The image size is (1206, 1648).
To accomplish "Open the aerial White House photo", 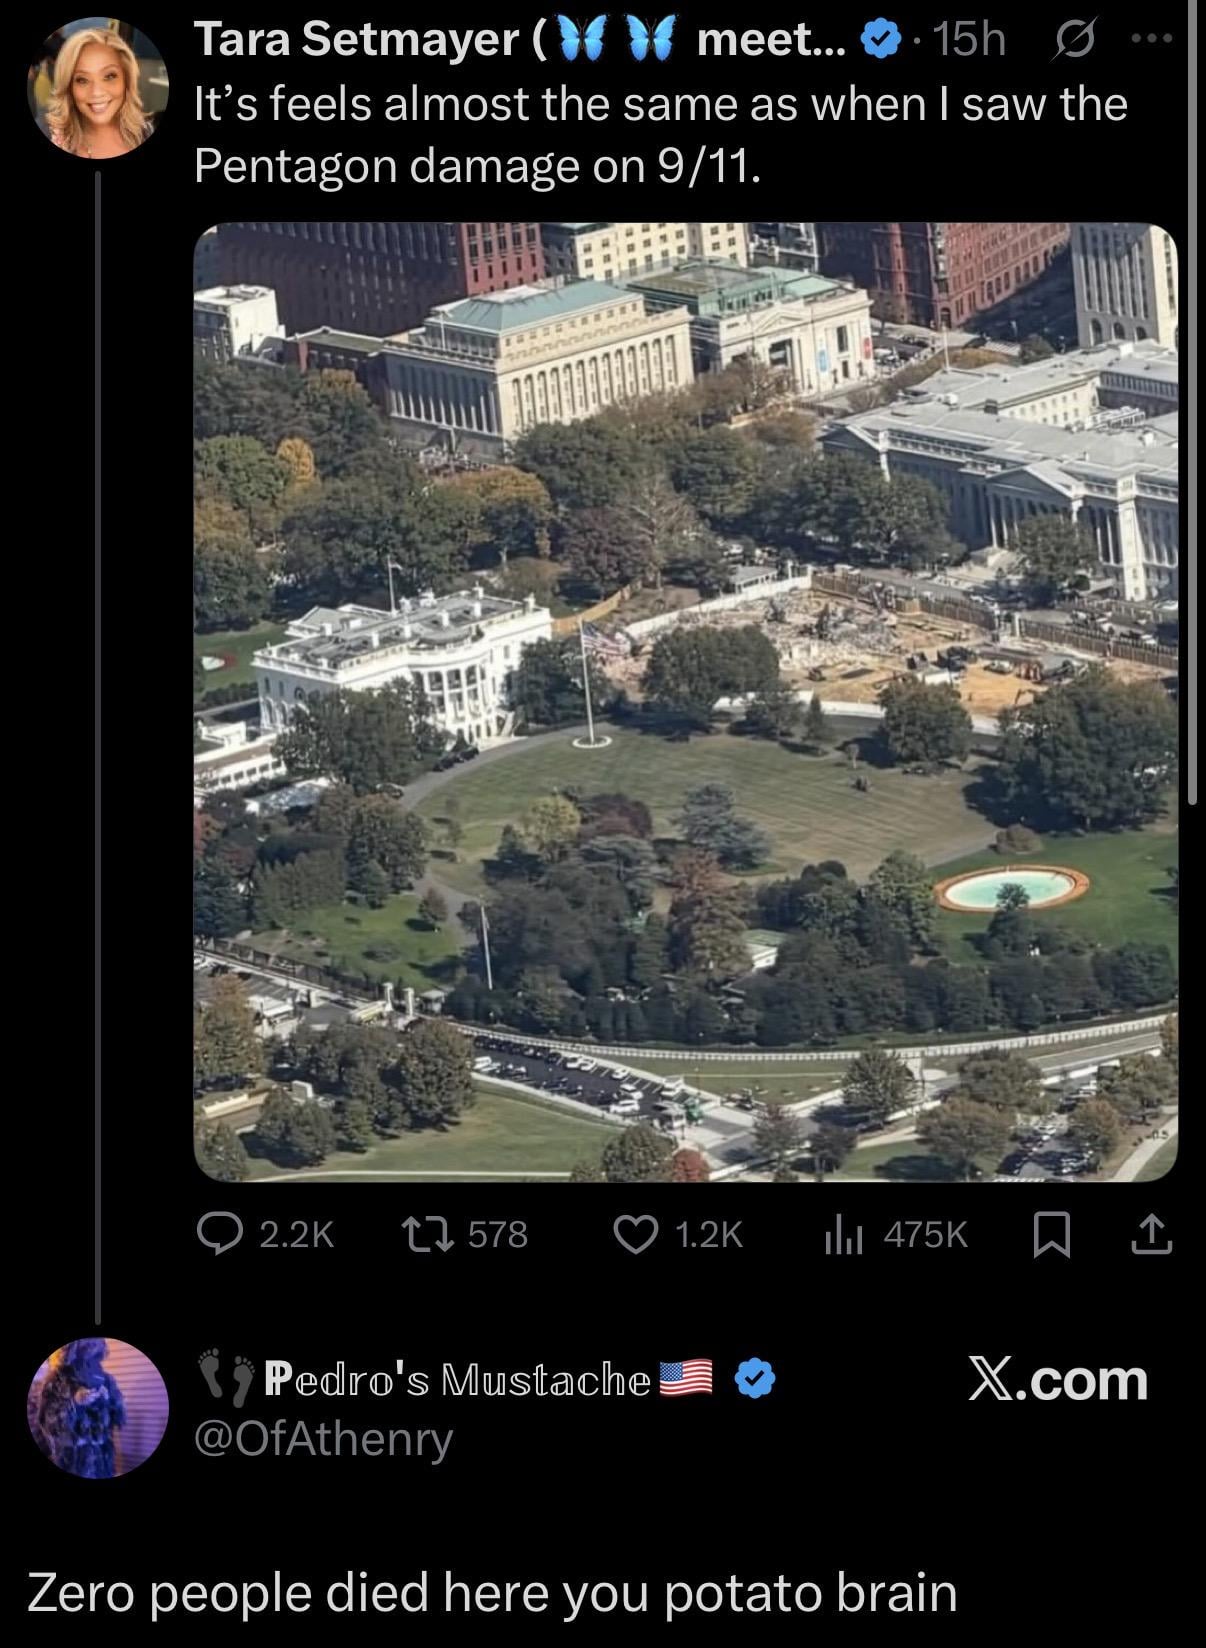I will (685, 701).
